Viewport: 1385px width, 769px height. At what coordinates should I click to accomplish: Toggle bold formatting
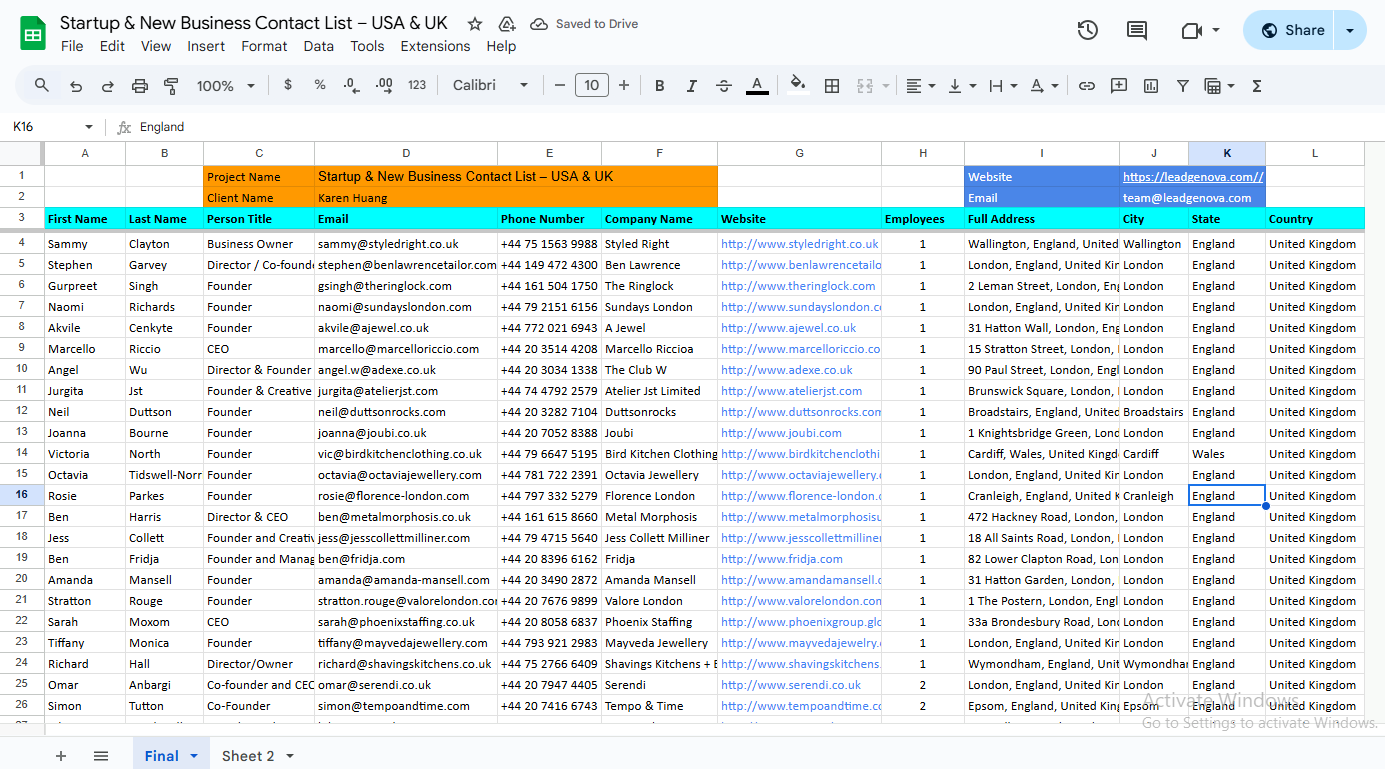tap(660, 86)
